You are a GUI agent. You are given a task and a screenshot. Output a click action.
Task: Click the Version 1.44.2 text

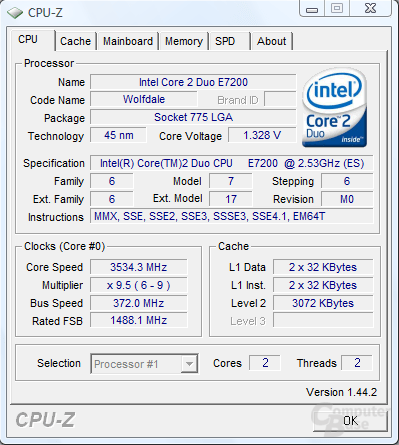(341, 392)
